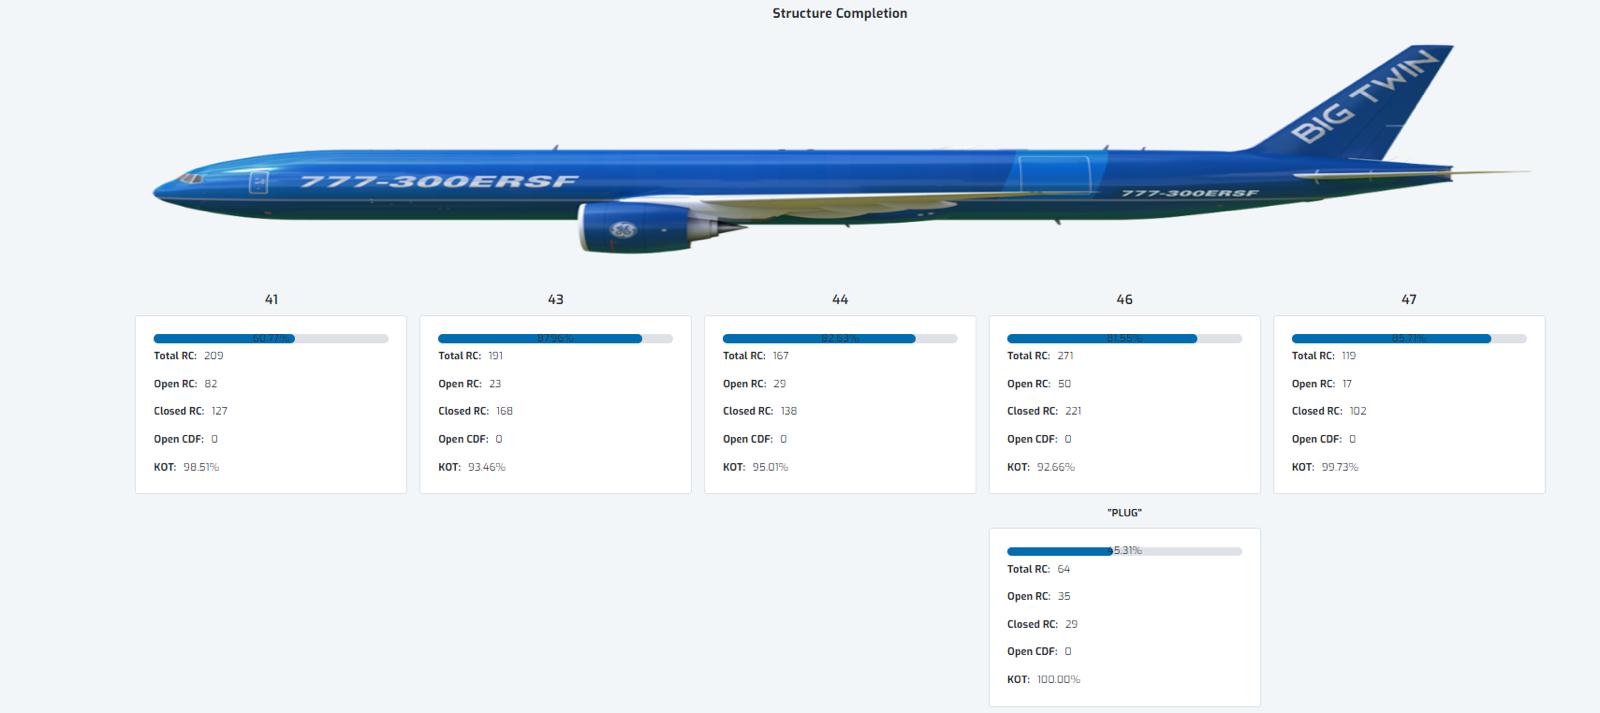Click Open CDF 0 in section 46
The image size is (1600, 713).
click(1040, 439)
